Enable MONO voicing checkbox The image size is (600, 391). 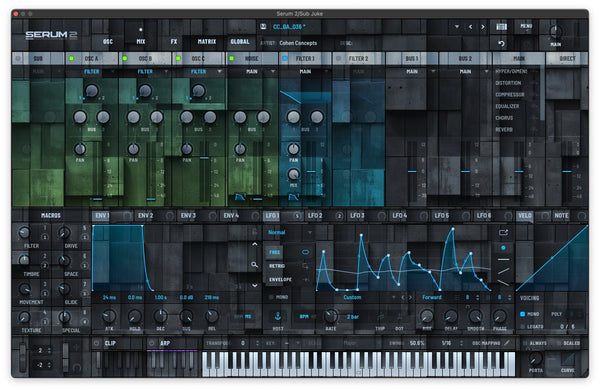522,314
